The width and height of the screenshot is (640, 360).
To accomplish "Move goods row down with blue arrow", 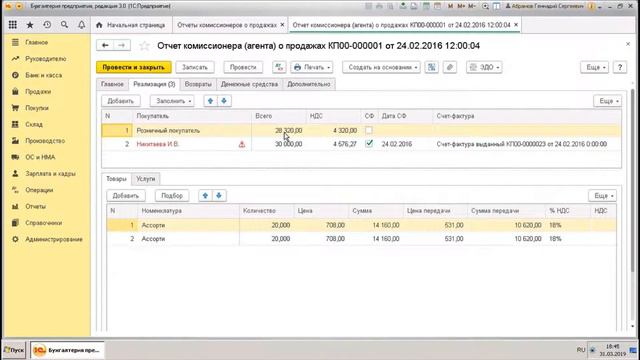I will click(x=219, y=196).
